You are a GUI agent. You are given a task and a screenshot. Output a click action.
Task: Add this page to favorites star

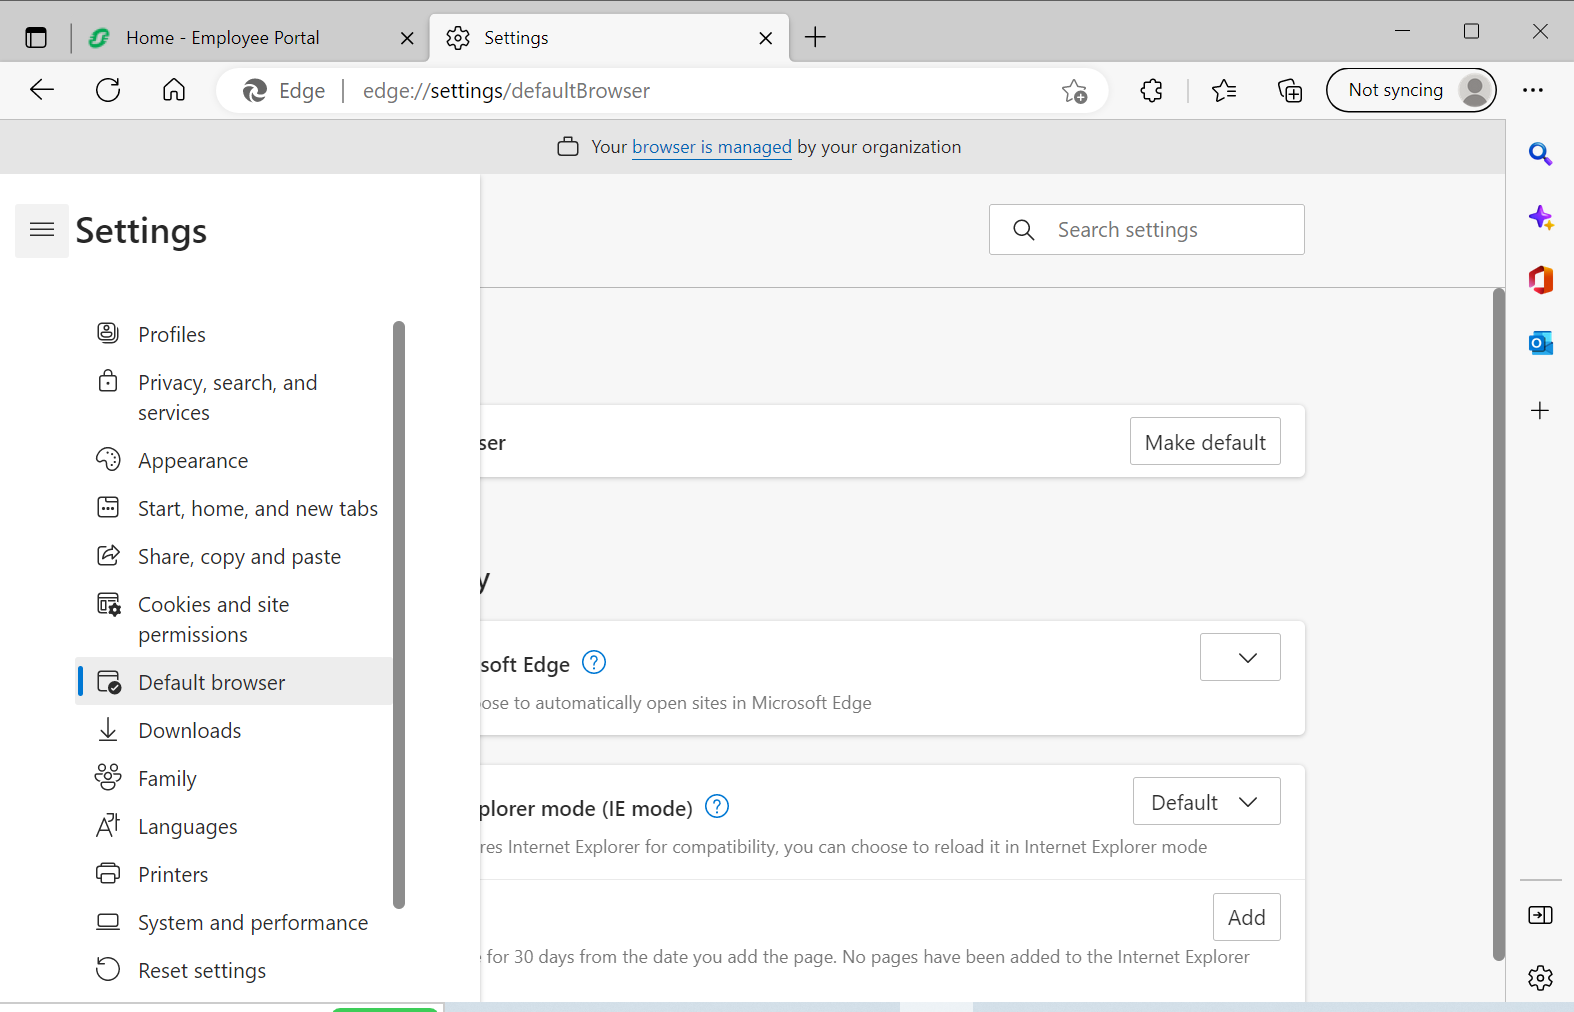tap(1075, 91)
